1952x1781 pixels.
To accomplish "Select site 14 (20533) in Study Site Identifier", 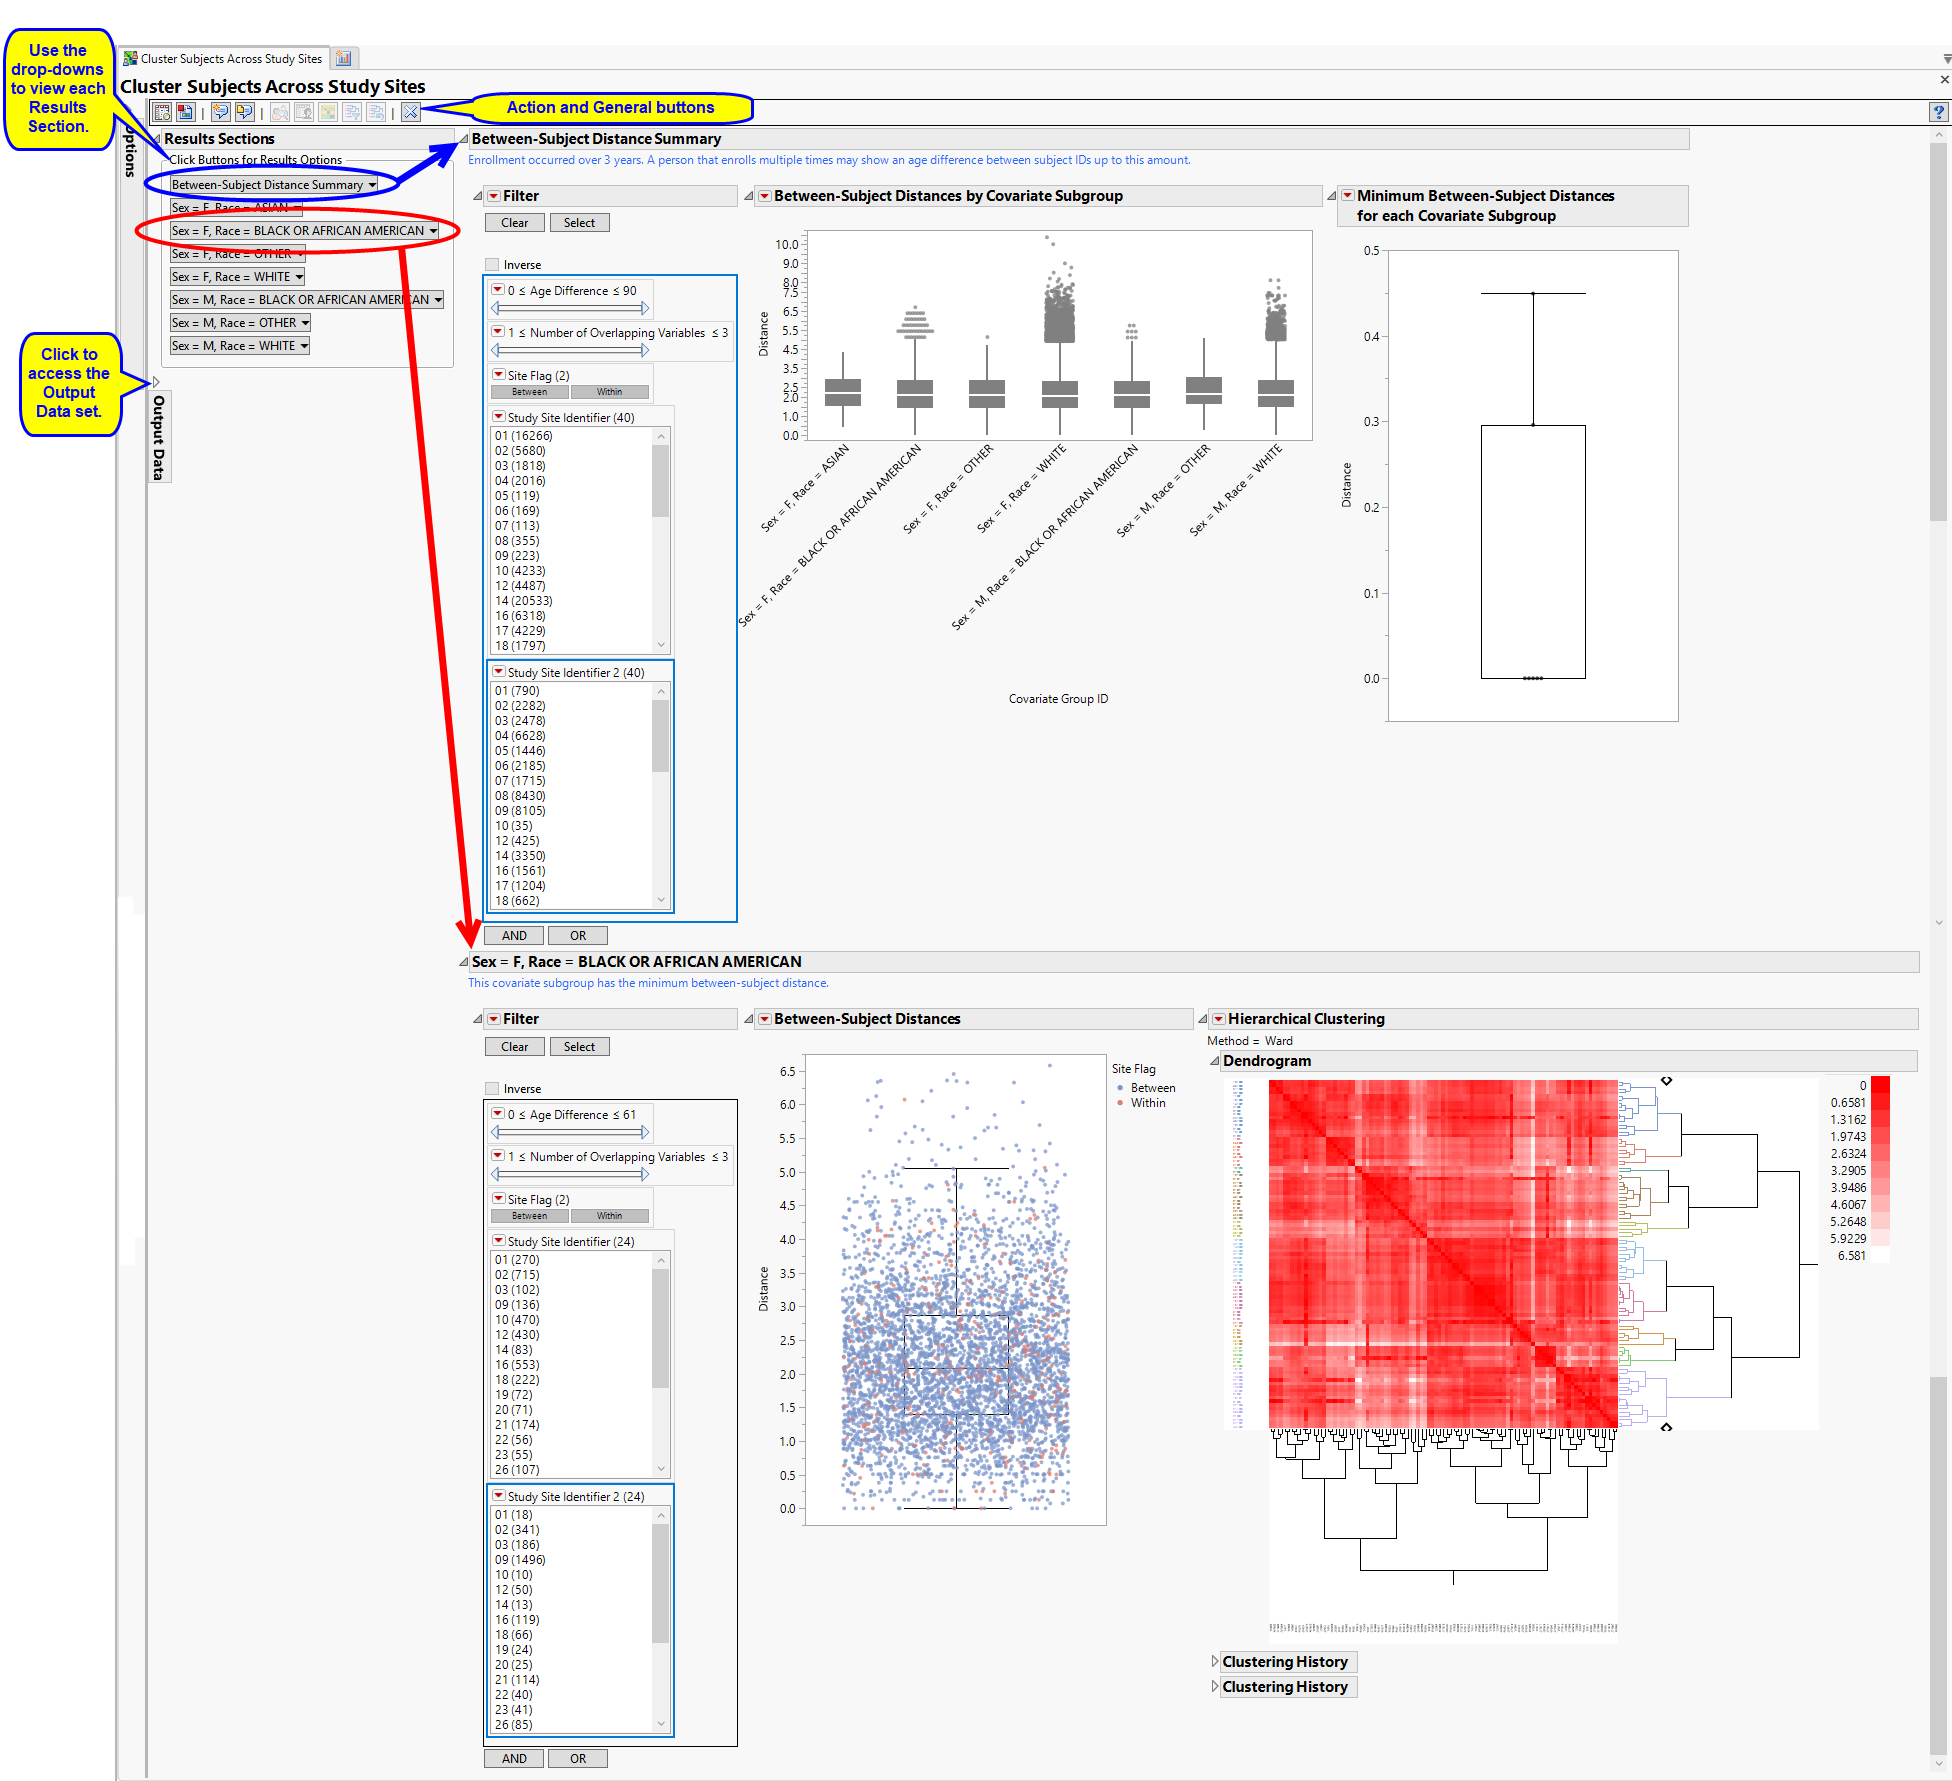I will (523, 601).
